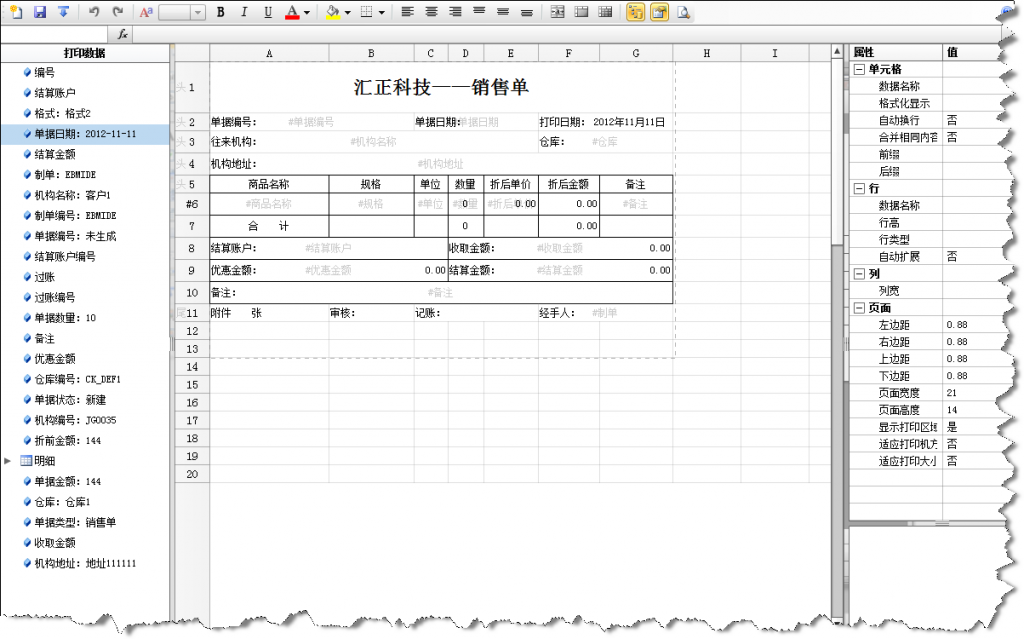The height and width of the screenshot is (639, 1024).
Task: Select 单据日期: 2012-11-11 data item
Action: pos(86,133)
